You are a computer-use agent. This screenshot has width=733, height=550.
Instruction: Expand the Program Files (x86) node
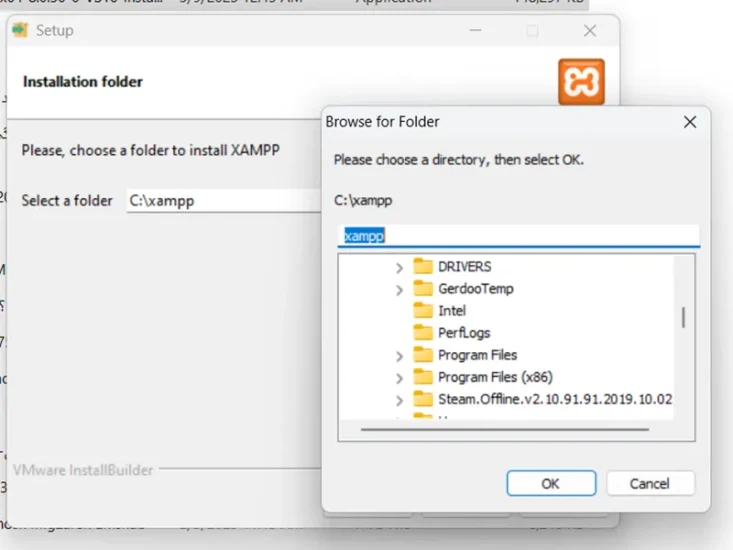pos(399,379)
